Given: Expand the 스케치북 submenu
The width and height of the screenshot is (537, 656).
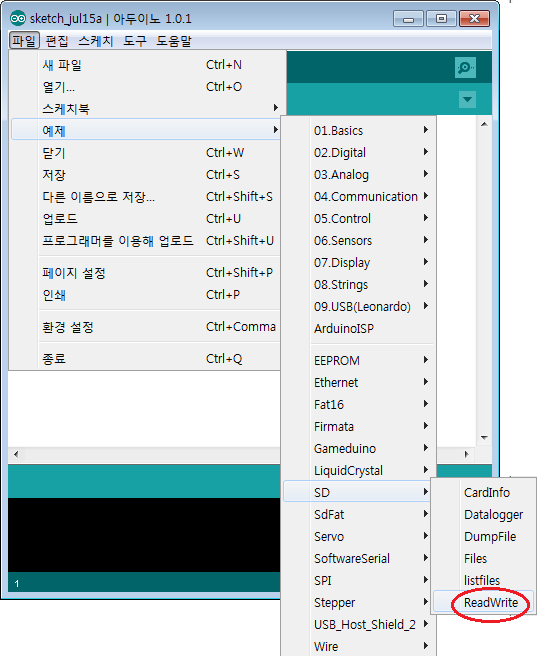Looking at the screenshot, I should tap(145, 109).
